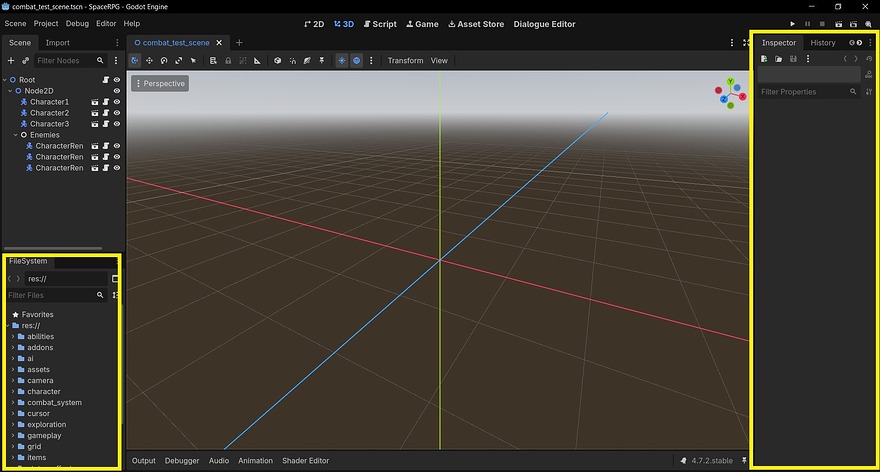Hide the Character1 node
This screenshot has width=880, height=472.
[117, 102]
